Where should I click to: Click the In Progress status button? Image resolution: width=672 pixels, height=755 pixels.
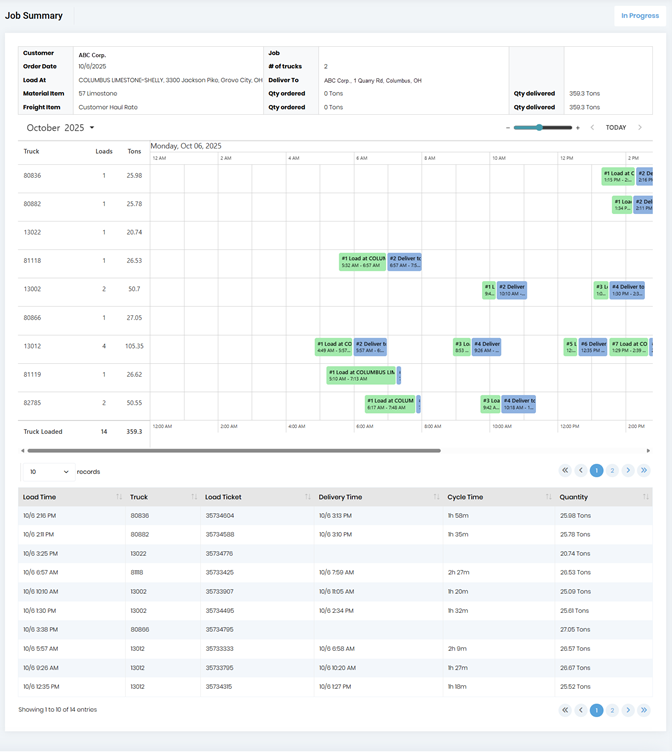[x=639, y=16]
